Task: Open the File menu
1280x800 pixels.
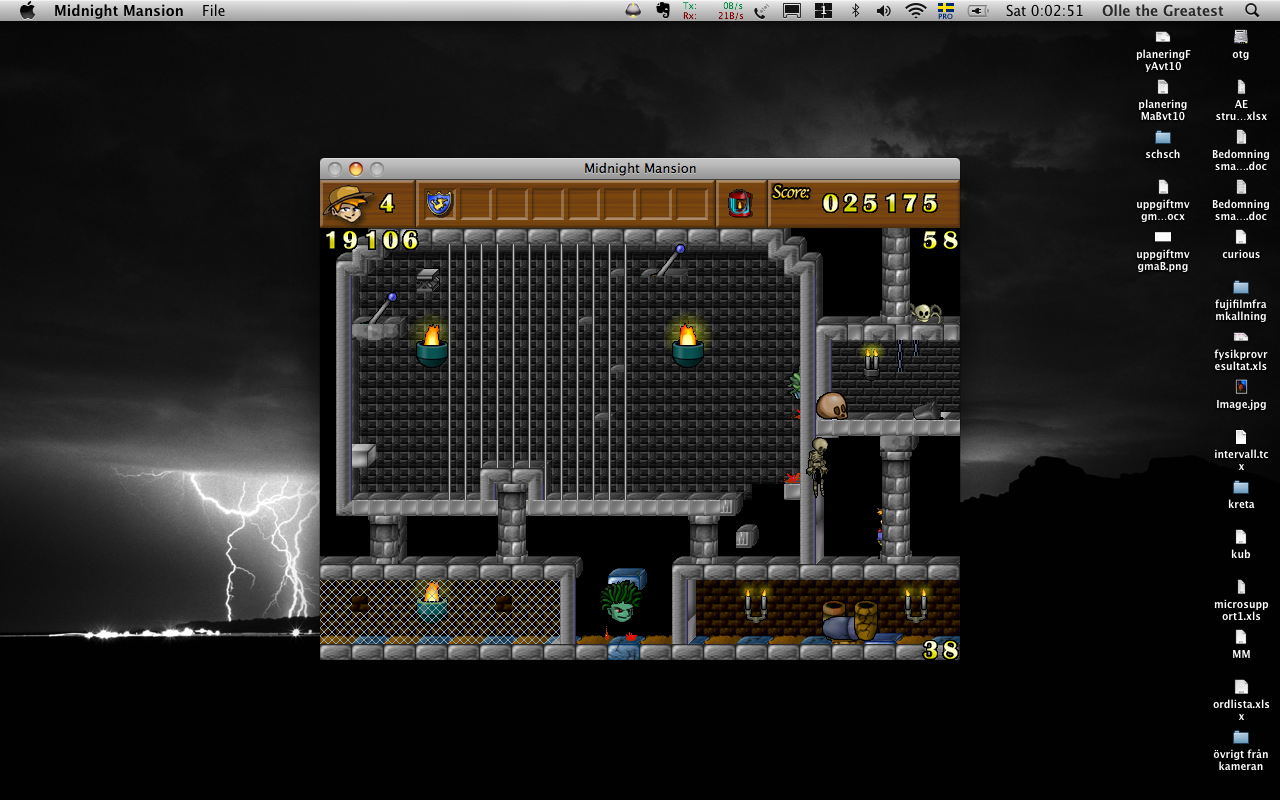Action: tap(213, 11)
